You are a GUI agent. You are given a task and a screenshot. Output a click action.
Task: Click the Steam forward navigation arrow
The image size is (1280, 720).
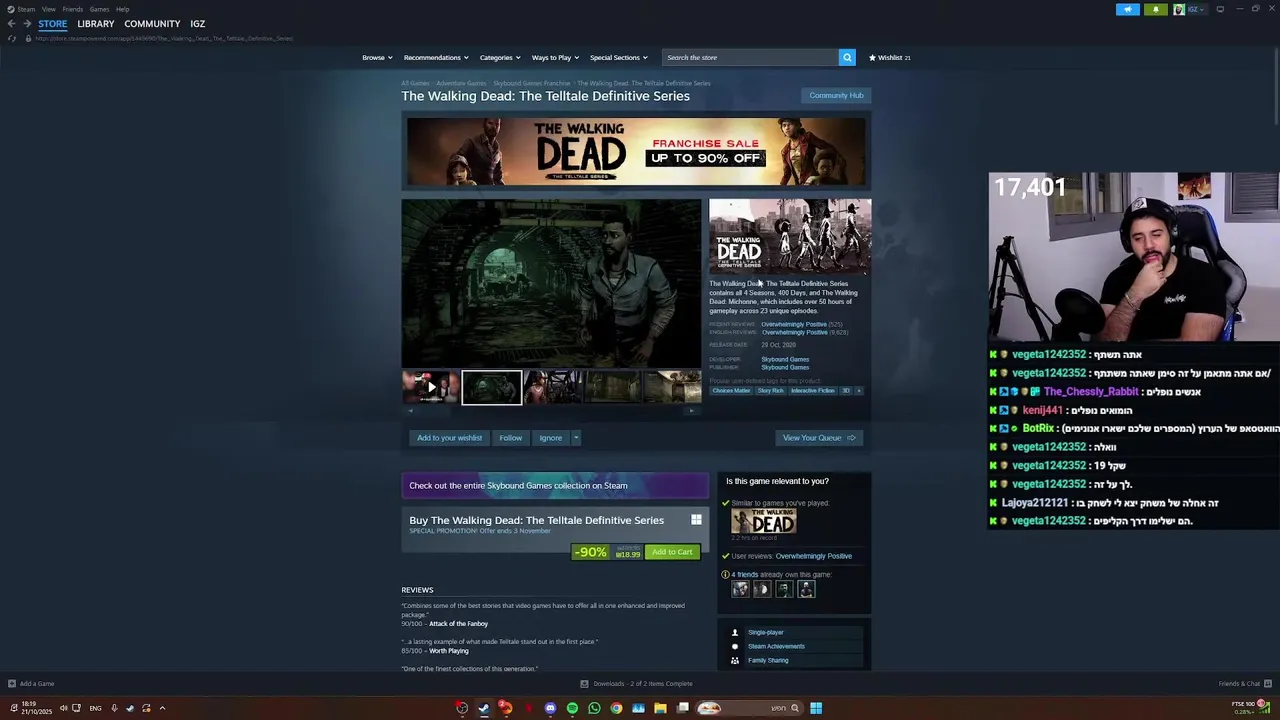pyautogui.click(x=26, y=24)
